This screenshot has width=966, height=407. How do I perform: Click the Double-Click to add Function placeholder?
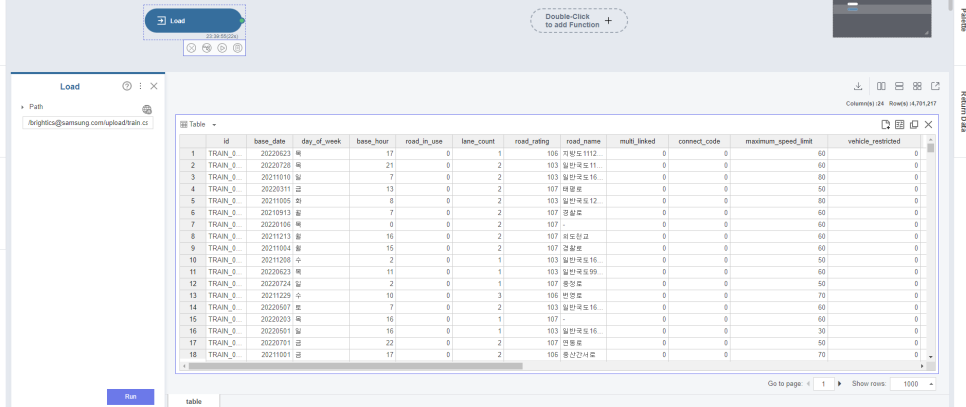579,21
